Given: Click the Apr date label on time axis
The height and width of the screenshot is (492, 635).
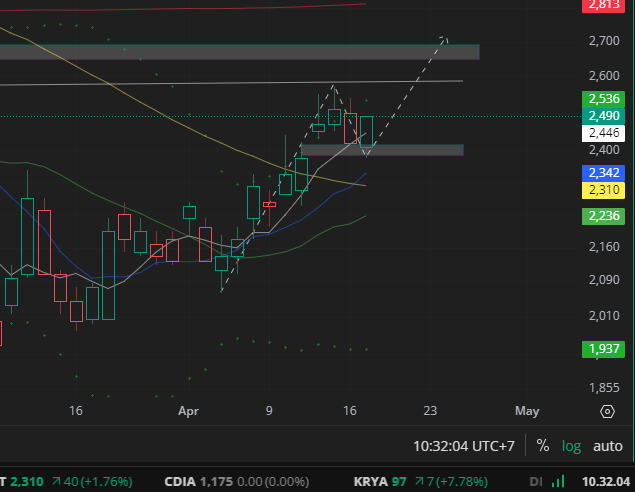Looking at the screenshot, I should click(x=188, y=411).
